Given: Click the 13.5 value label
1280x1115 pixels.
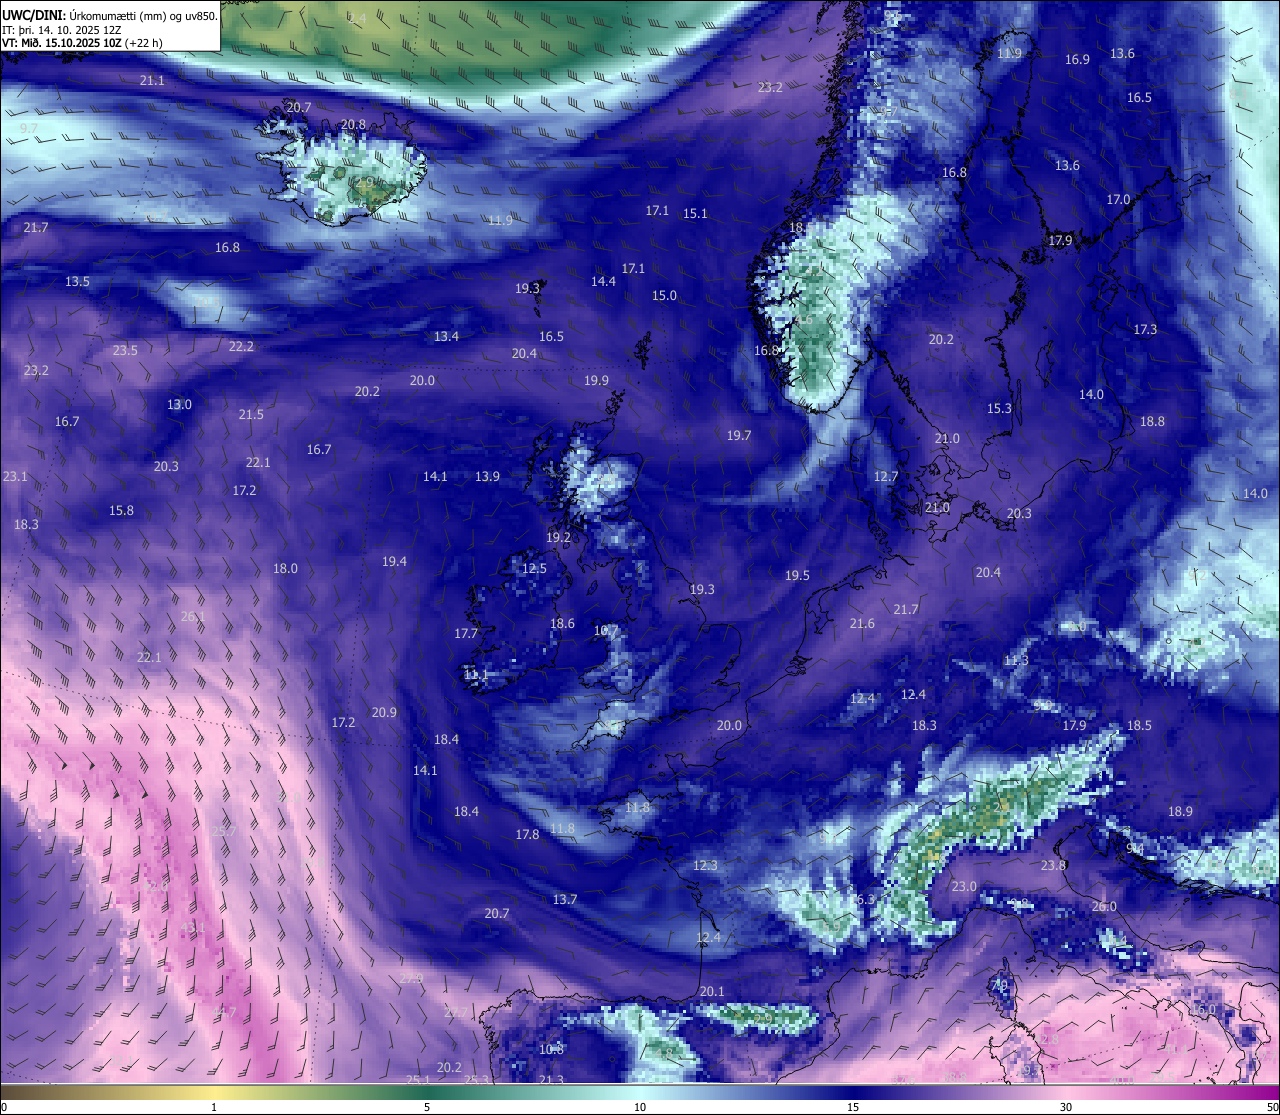Looking at the screenshot, I should coord(77,282).
